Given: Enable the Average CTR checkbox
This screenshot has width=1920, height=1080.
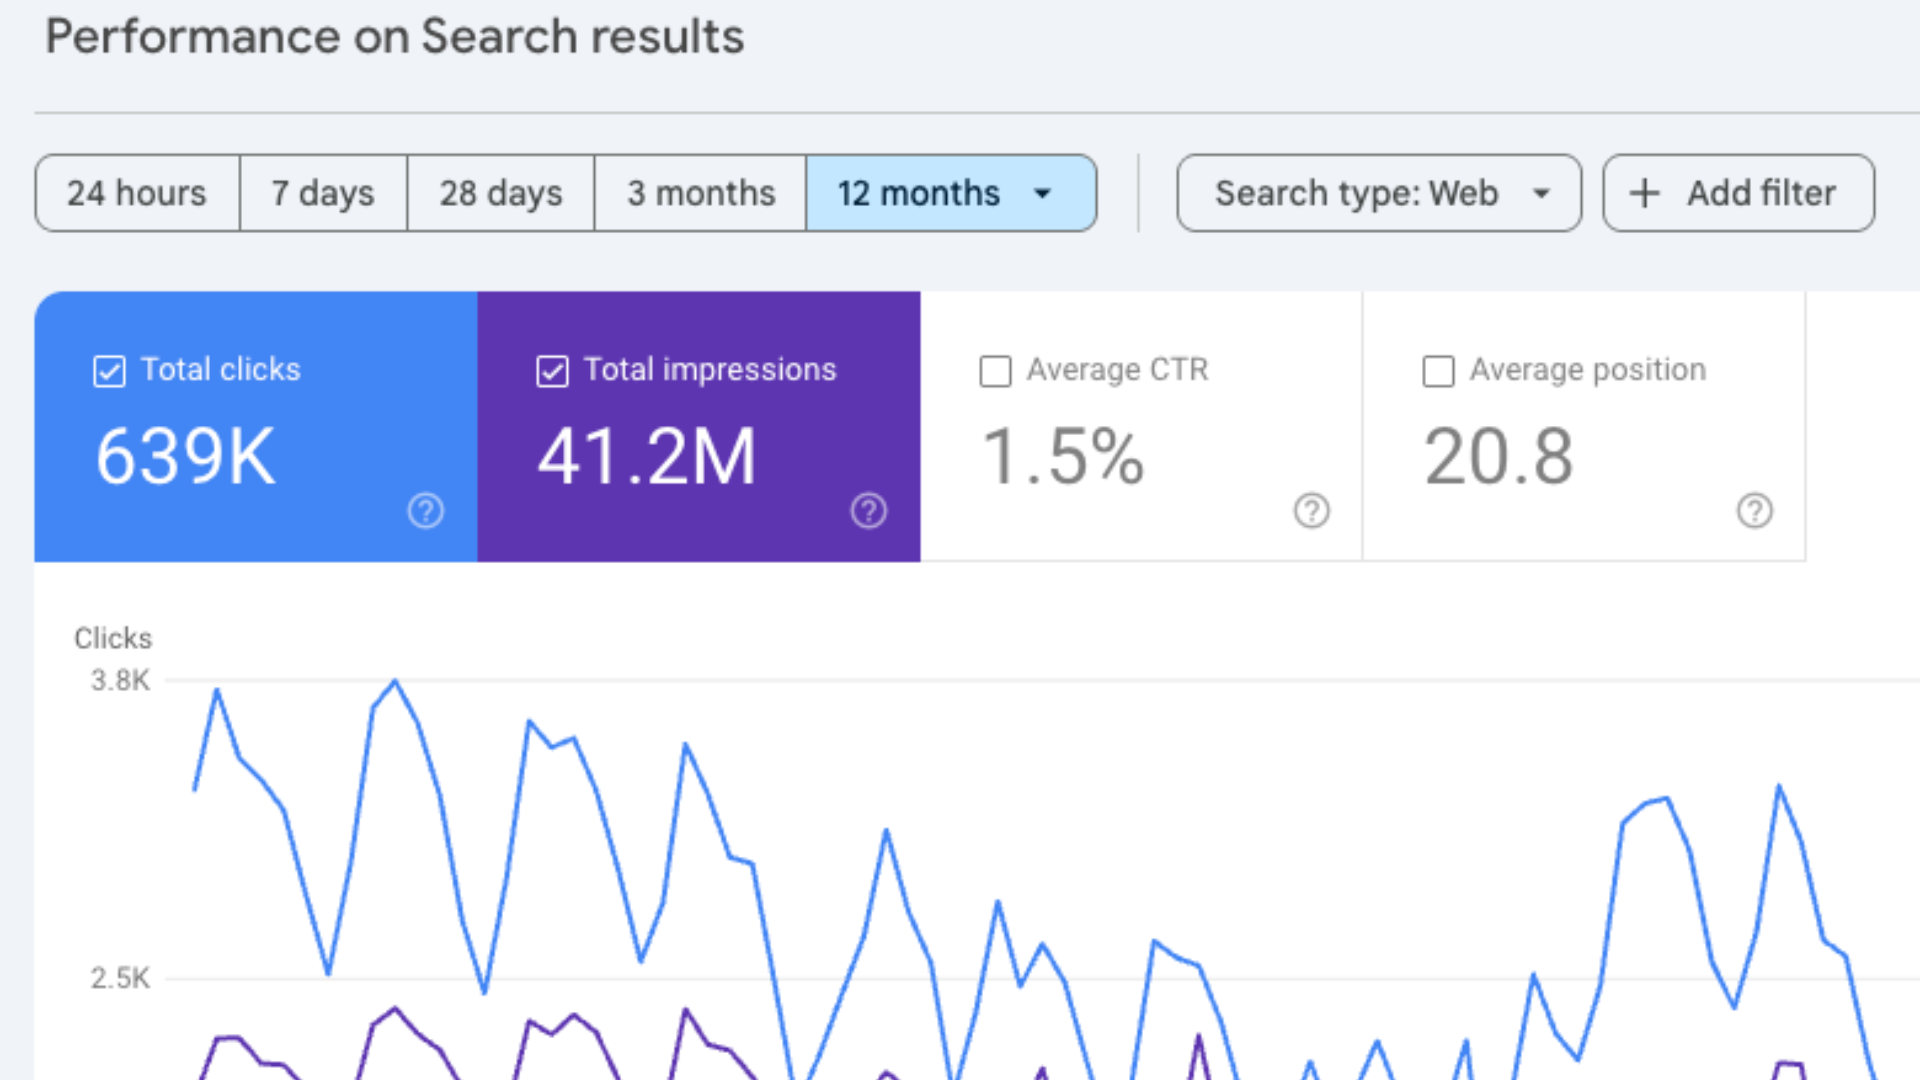Looking at the screenshot, I should coord(995,371).
